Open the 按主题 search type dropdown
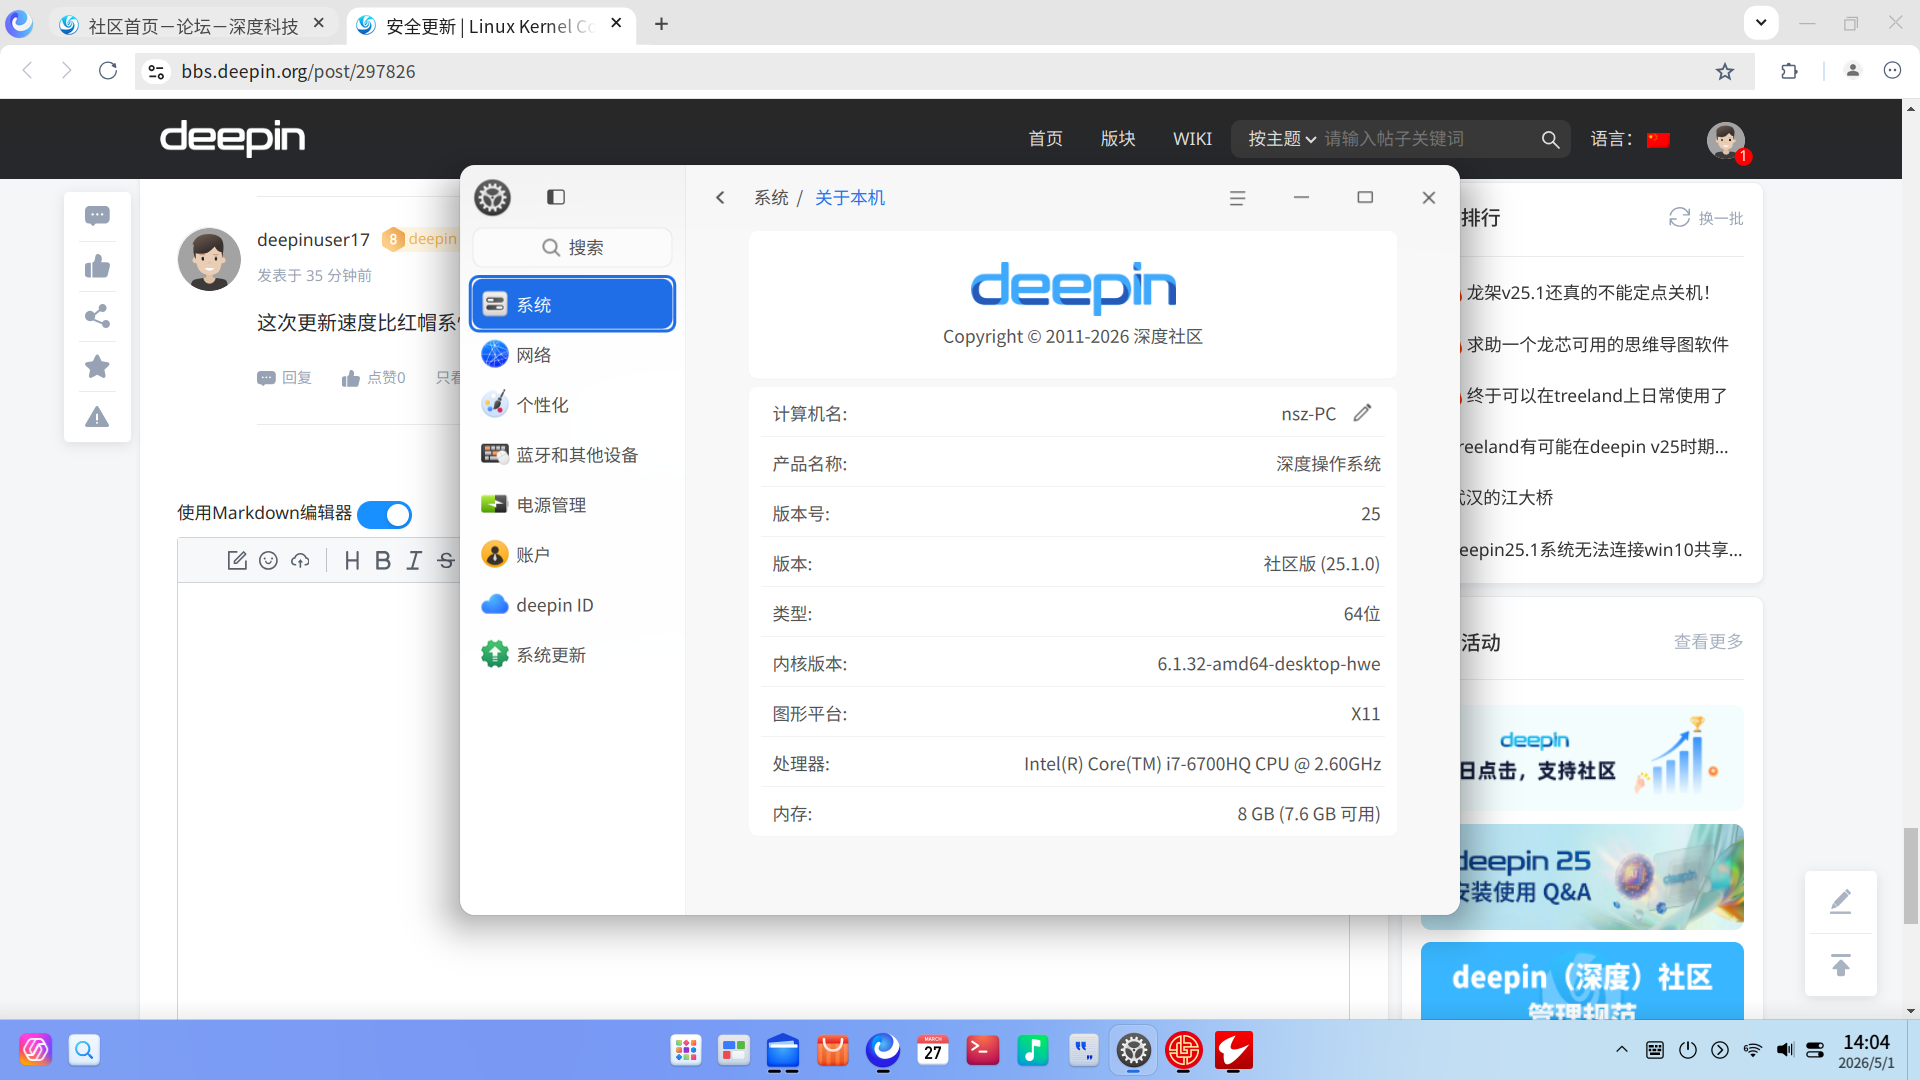This screenshot has height=1080, width=1920. [x=1281, y=139]
